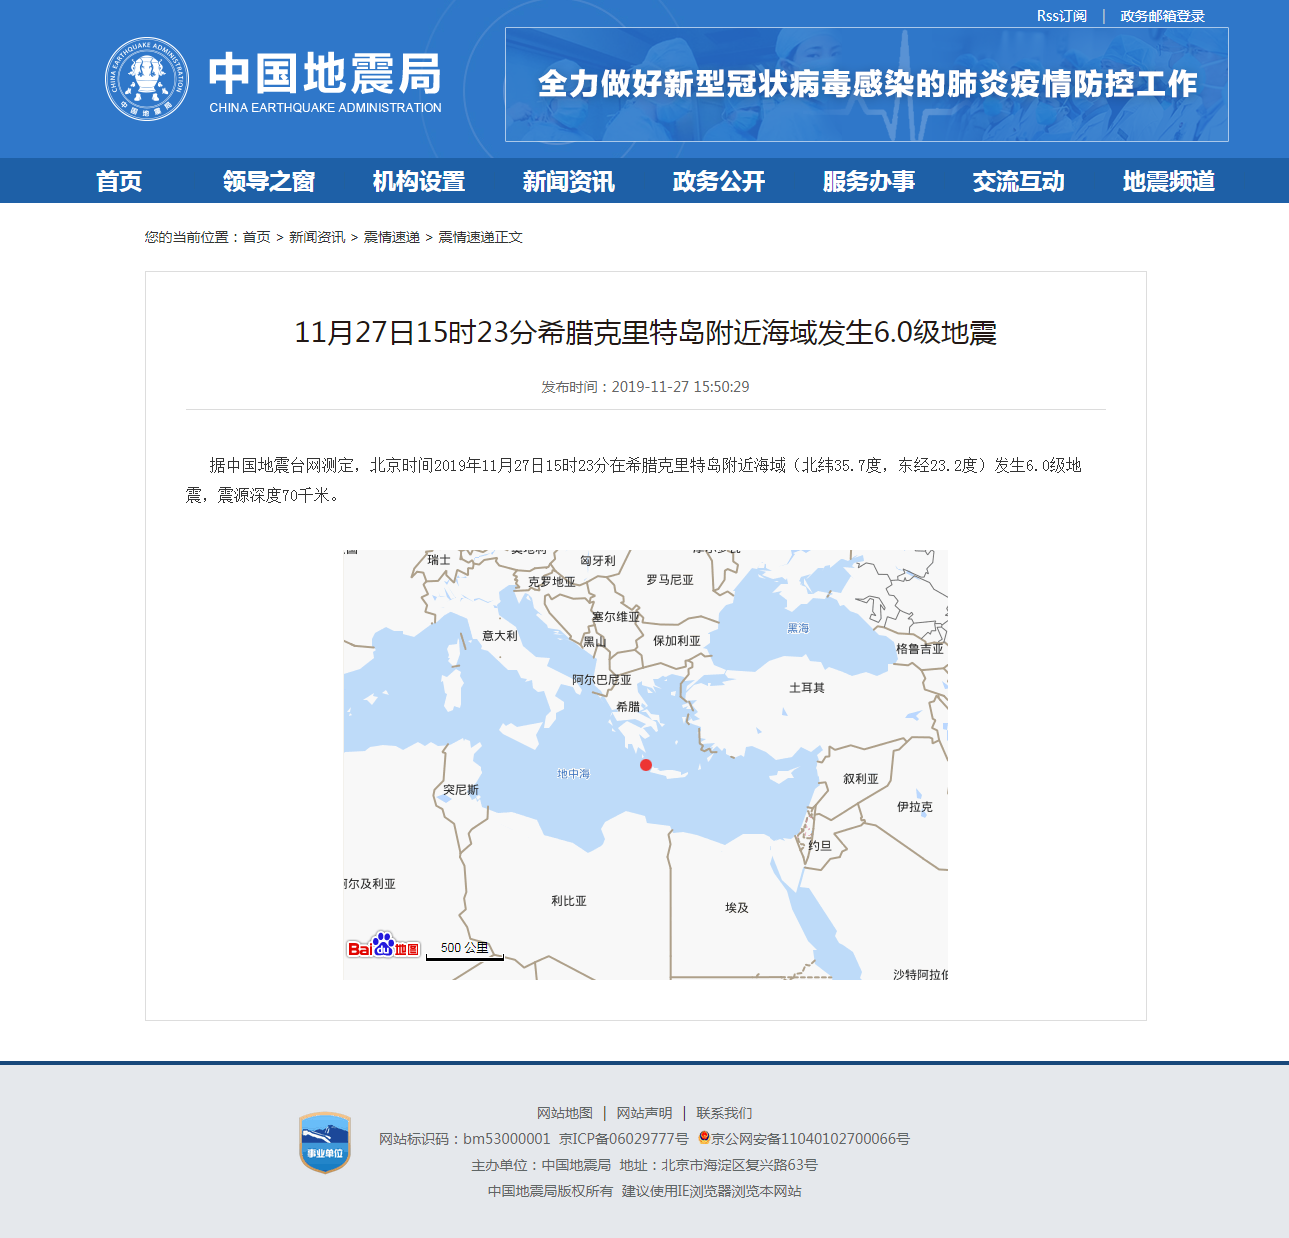This screenshot has width=1289, height=1238.
Task: Open 交流互动 from the nav bar
Action: (1019, 181)
